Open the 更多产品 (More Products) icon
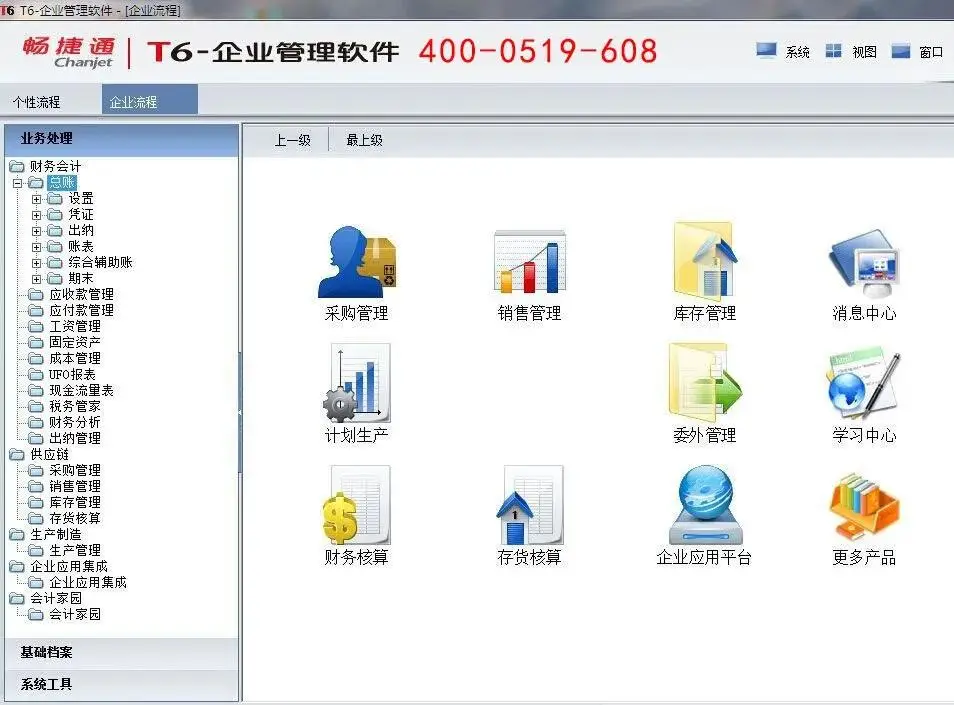Image resolution: width=954 pixels, height=705 pixels. click(863, 510)
